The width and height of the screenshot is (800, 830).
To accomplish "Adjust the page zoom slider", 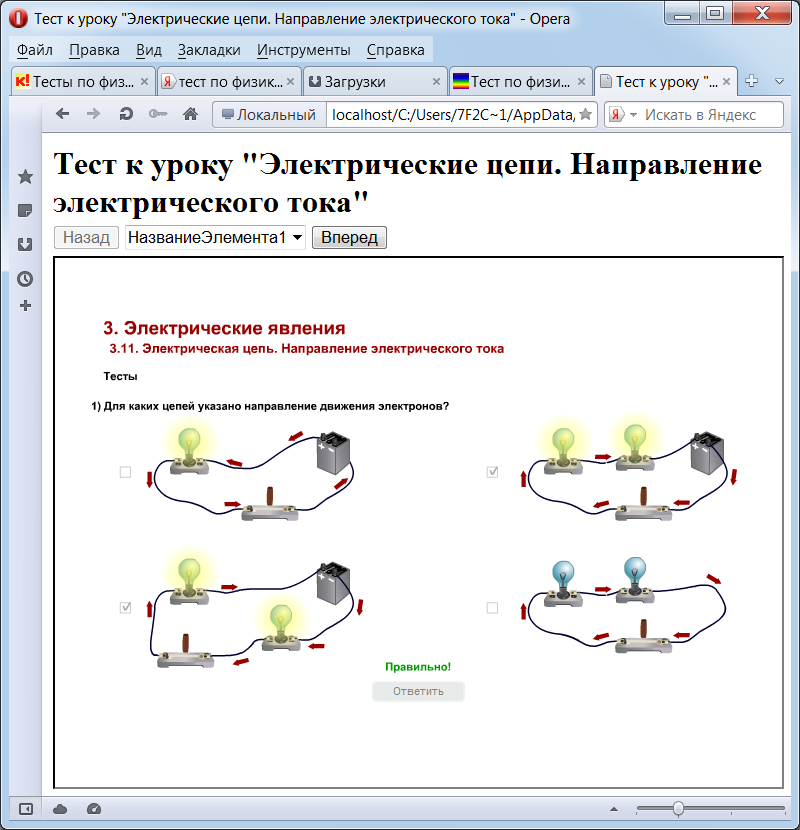I will coord(678,809).
